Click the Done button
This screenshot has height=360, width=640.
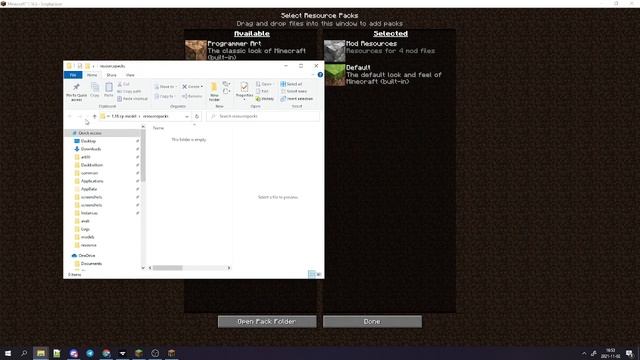(x=372, y=322)
